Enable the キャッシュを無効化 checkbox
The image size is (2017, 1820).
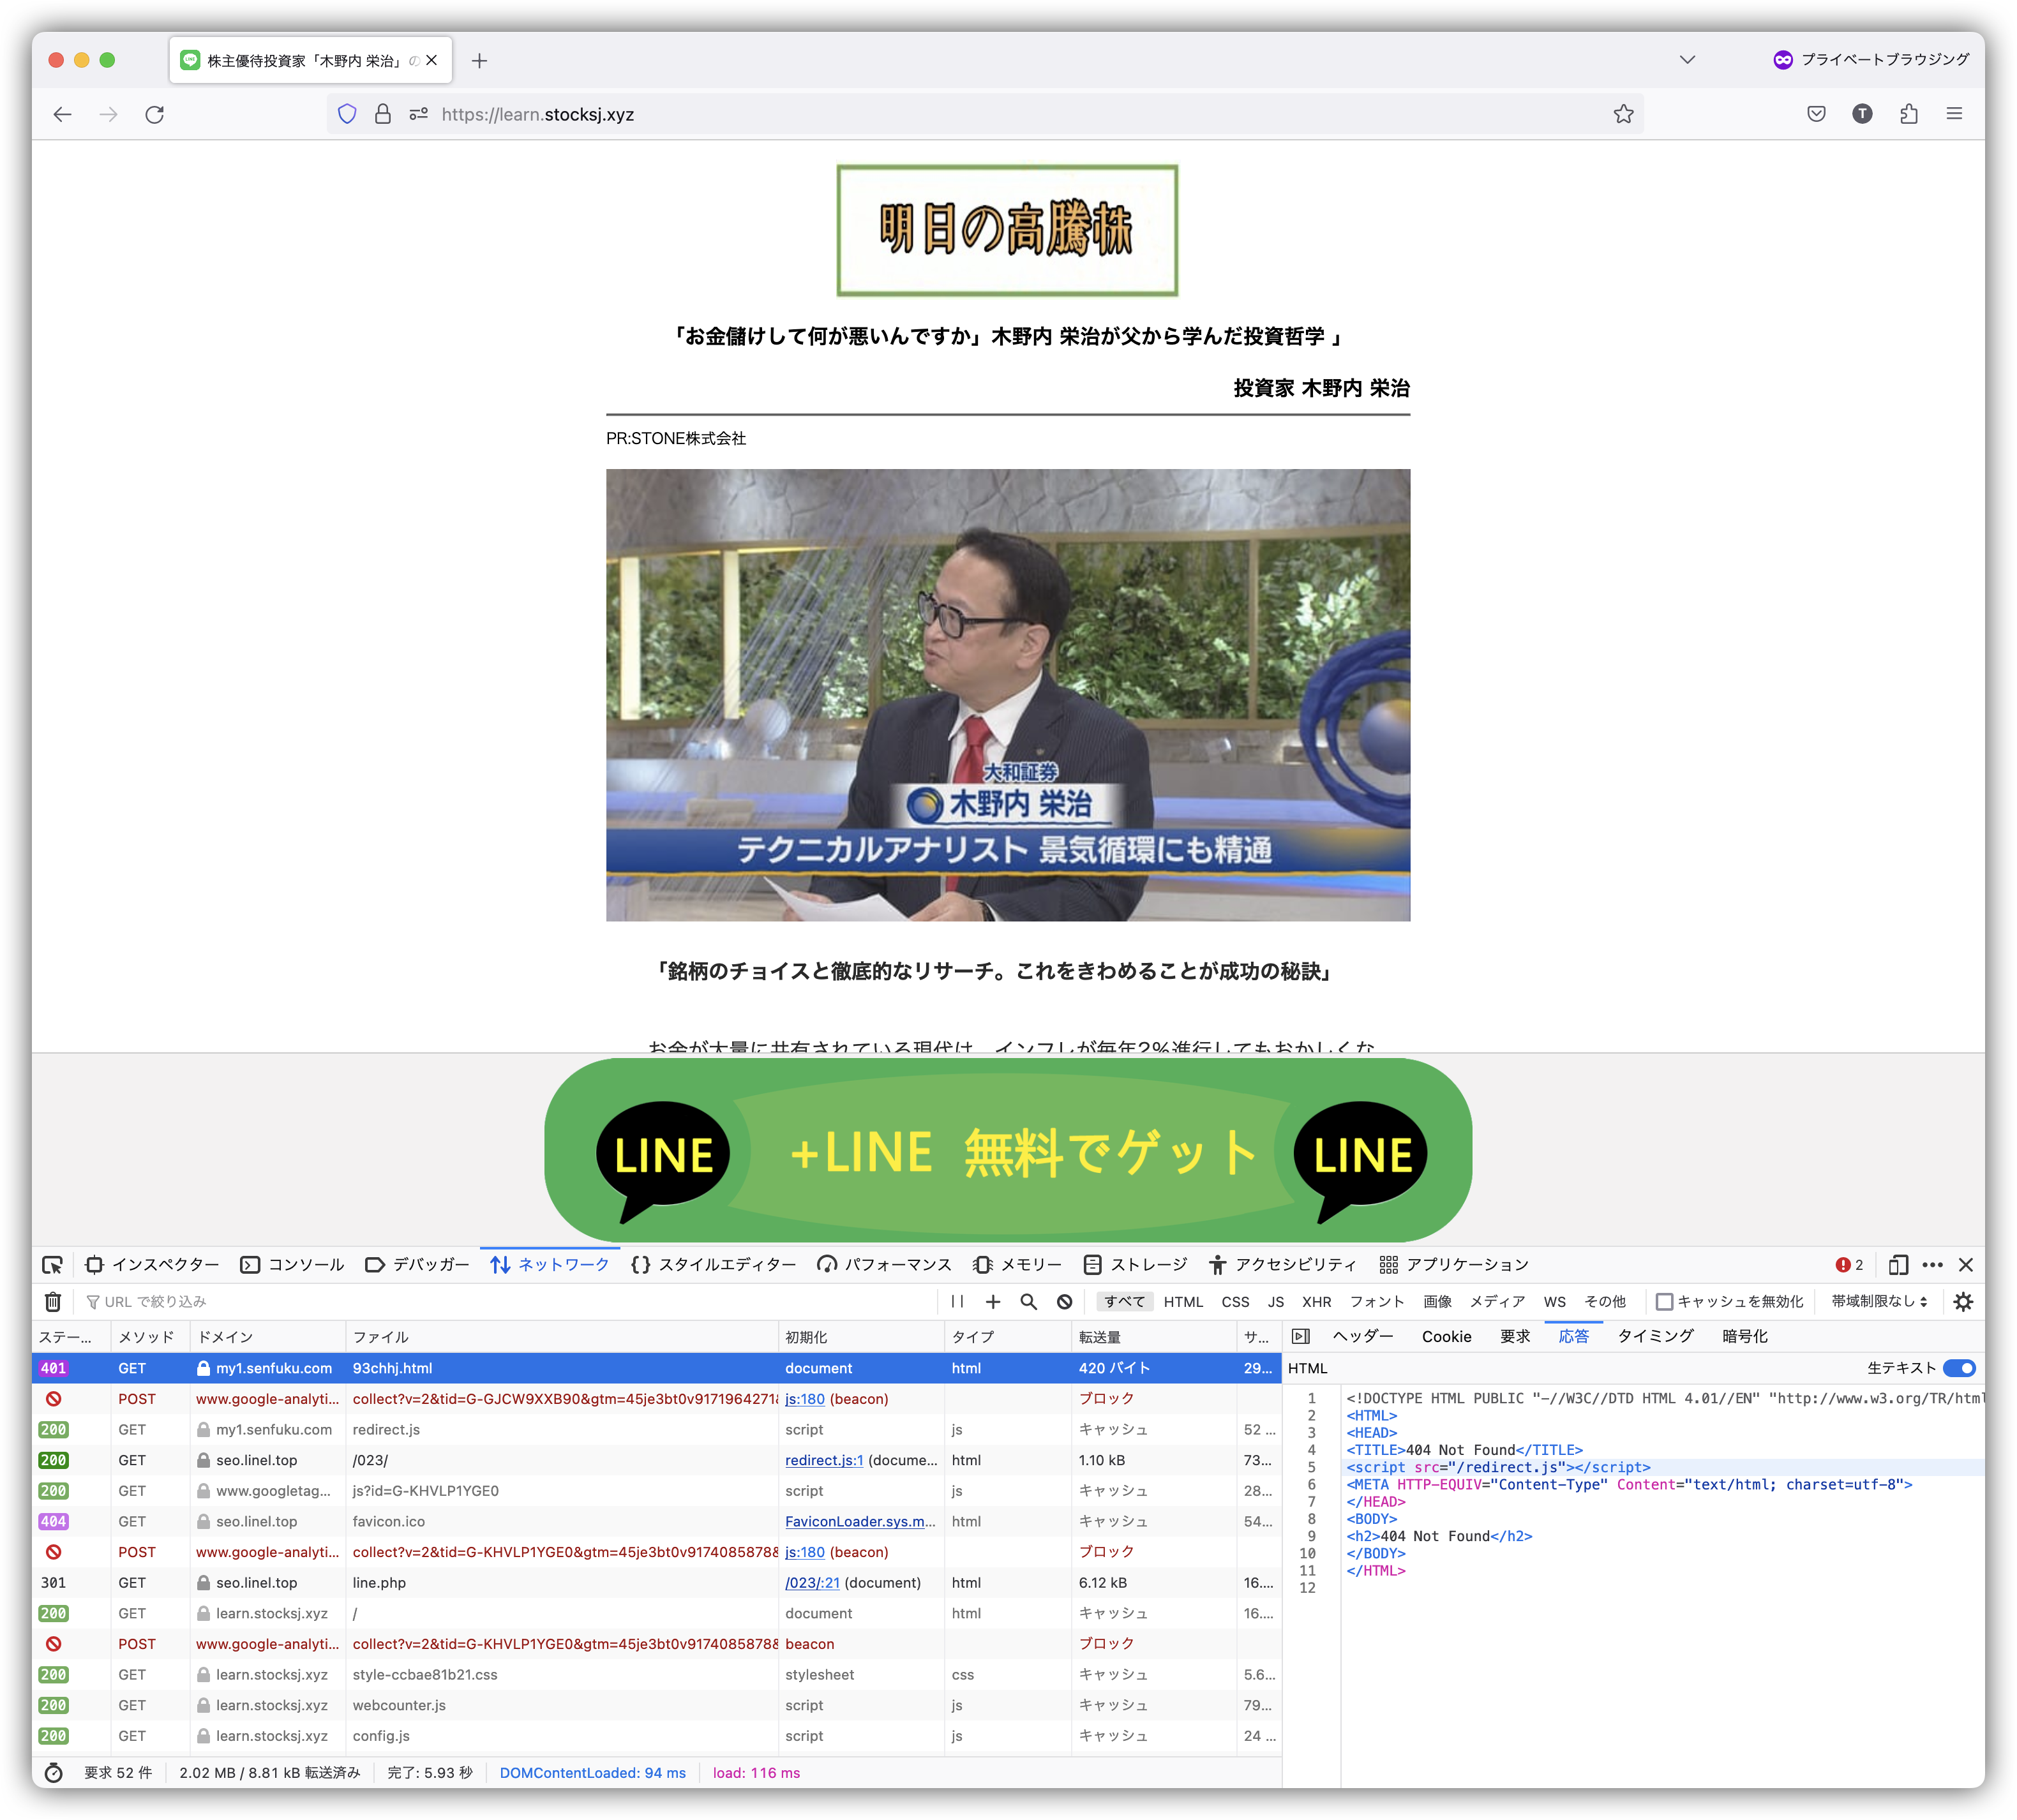(1664, 1301)
